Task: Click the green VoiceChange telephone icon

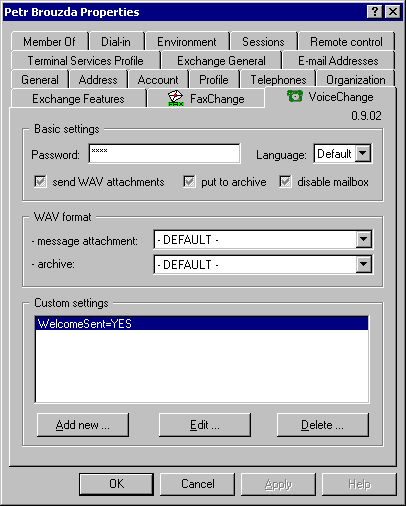Action: click(x=295, y=96)
